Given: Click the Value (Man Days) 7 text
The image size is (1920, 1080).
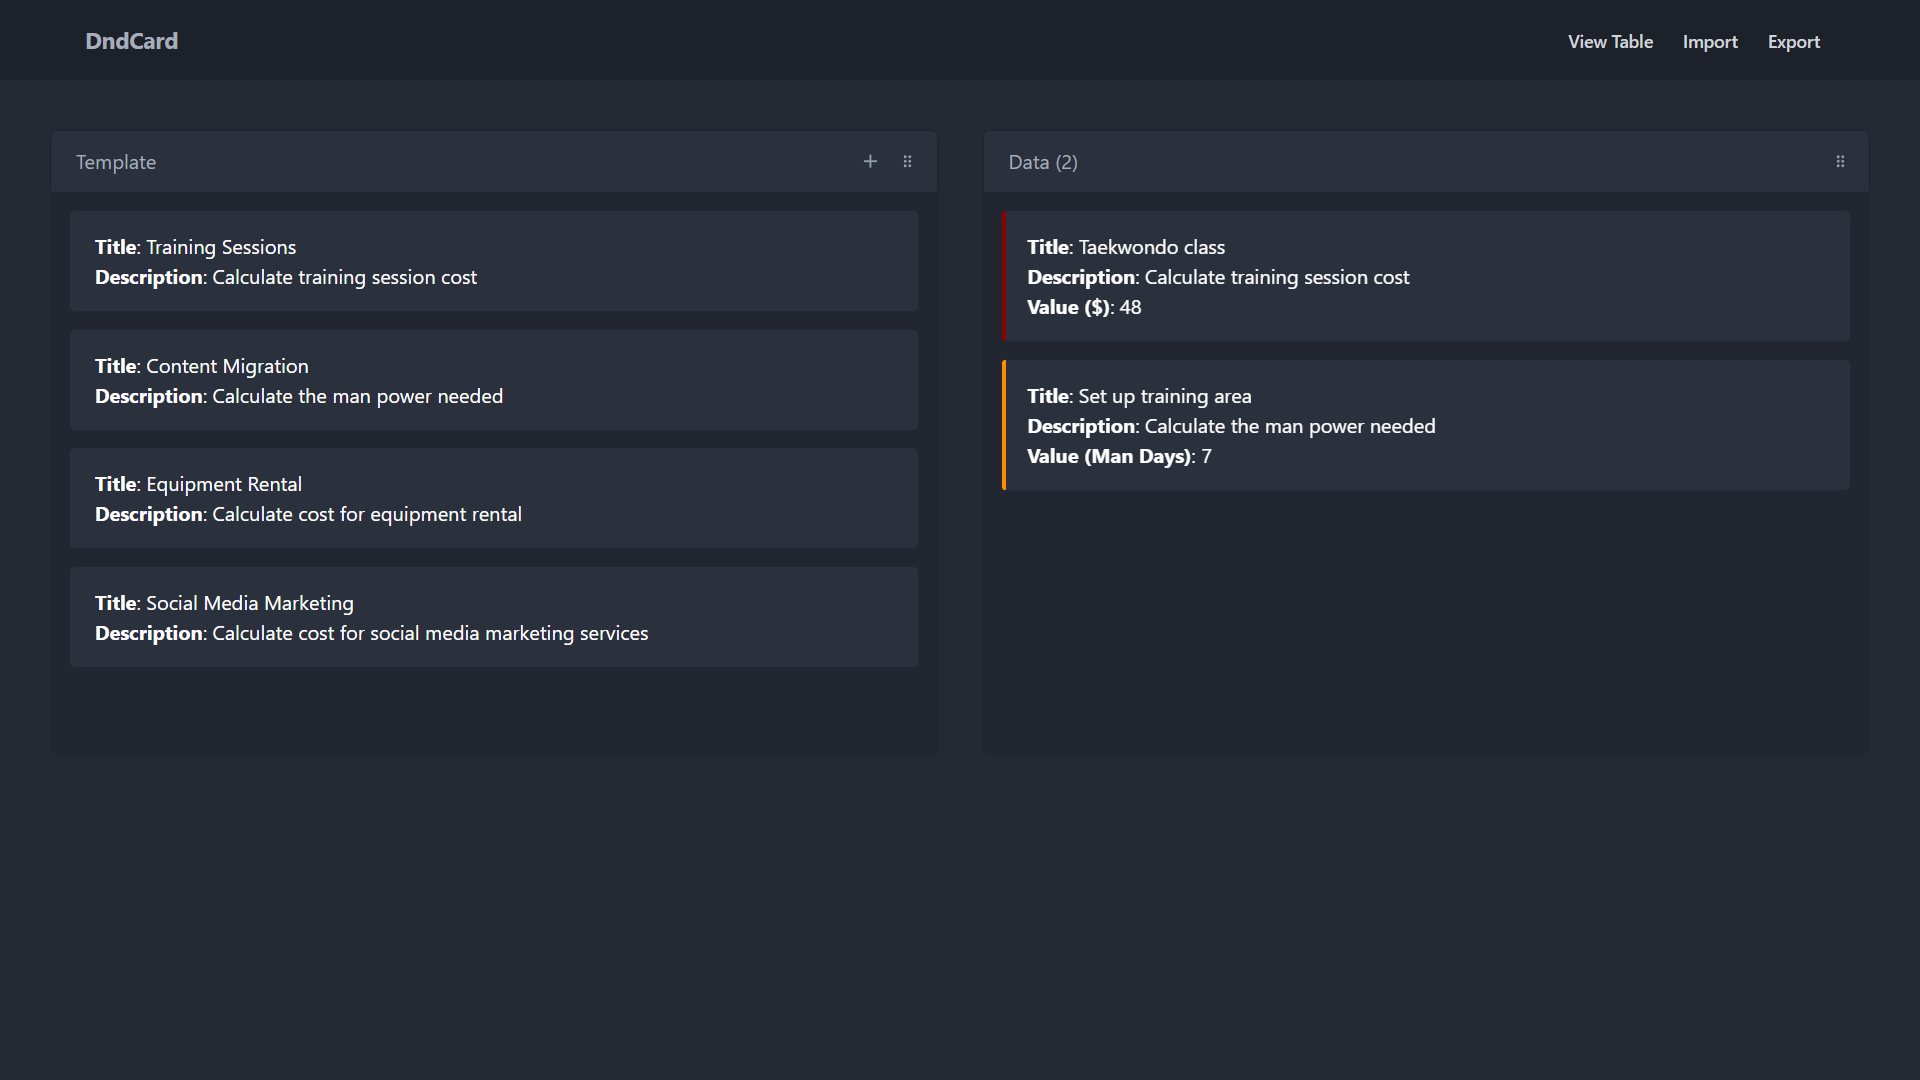Looking at the screenshot, I should [x=1119, y=456].
